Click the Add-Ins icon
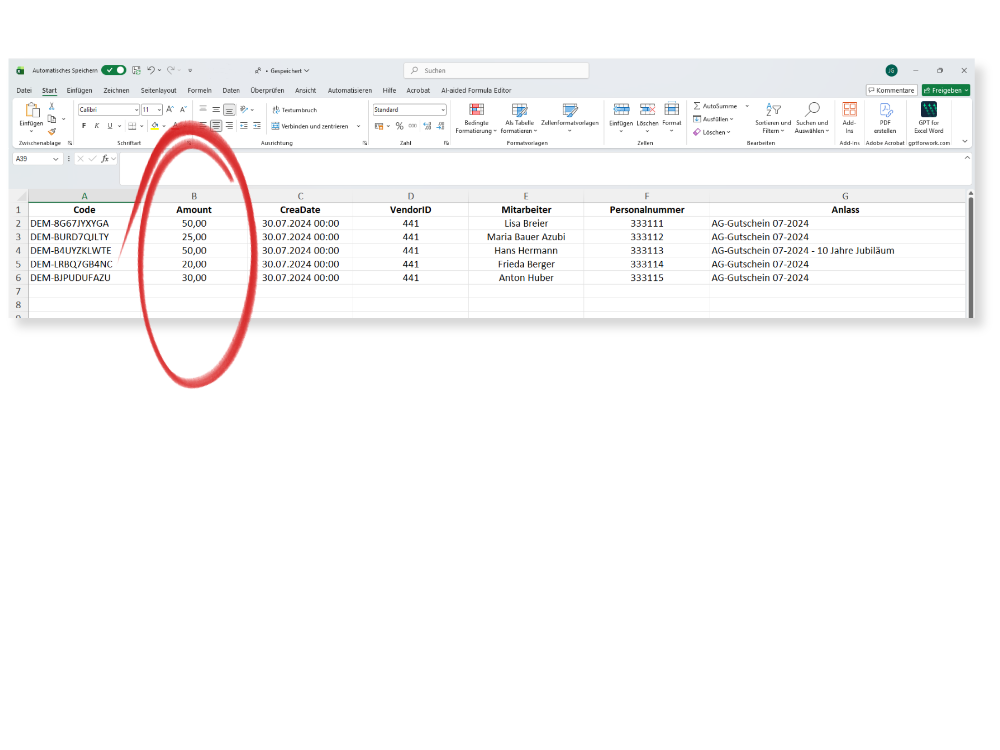 (x=849, y=110)
